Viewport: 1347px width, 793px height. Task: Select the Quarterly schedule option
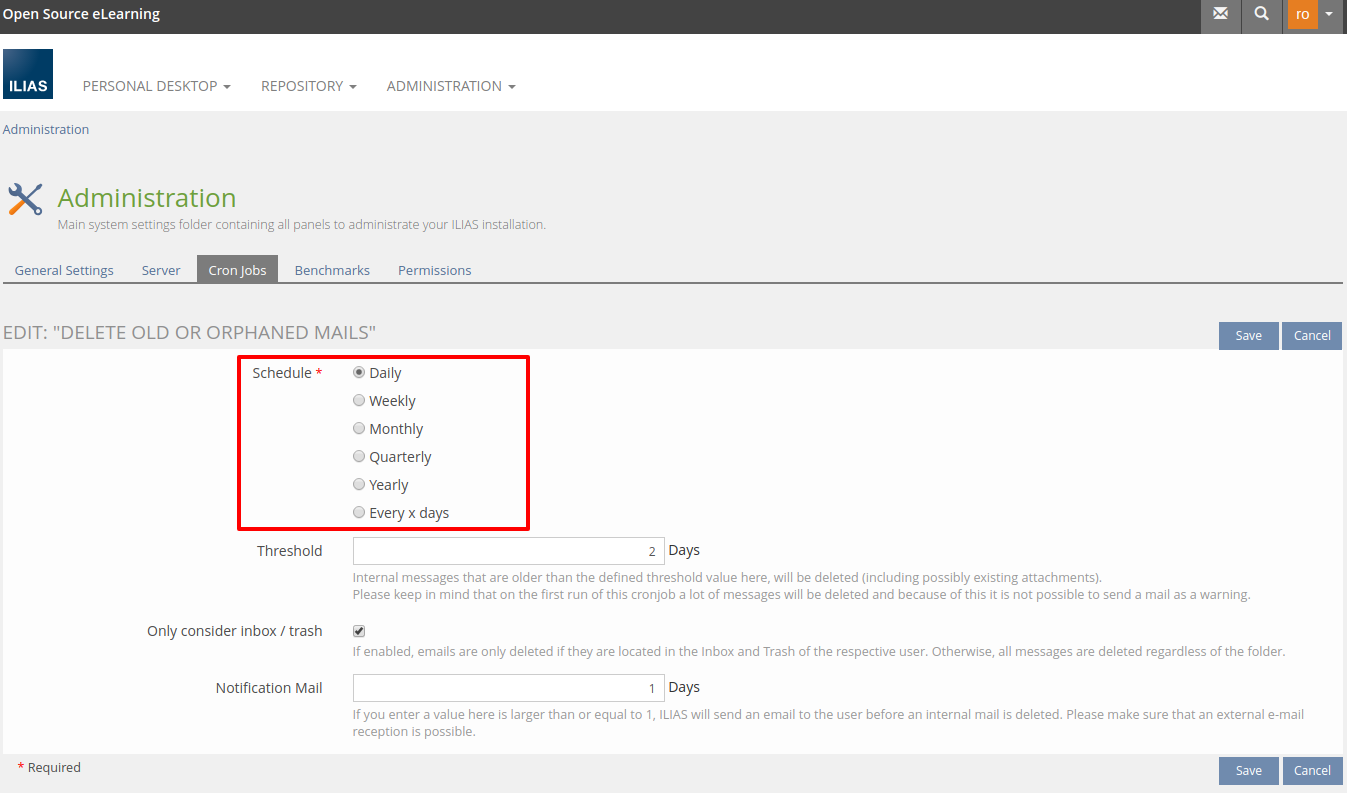359,456
